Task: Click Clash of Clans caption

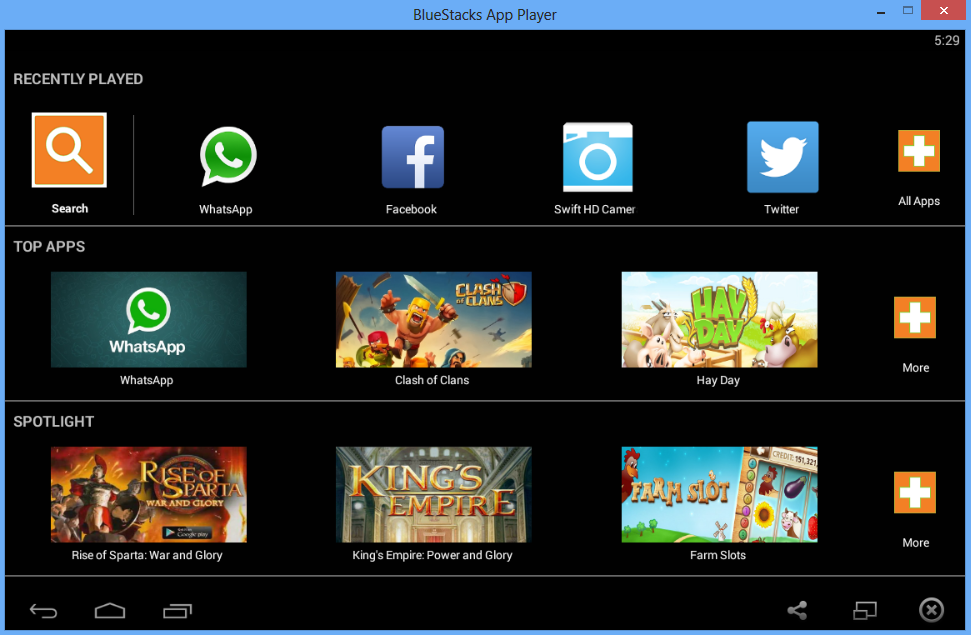Action: click(x=432, y=380)
